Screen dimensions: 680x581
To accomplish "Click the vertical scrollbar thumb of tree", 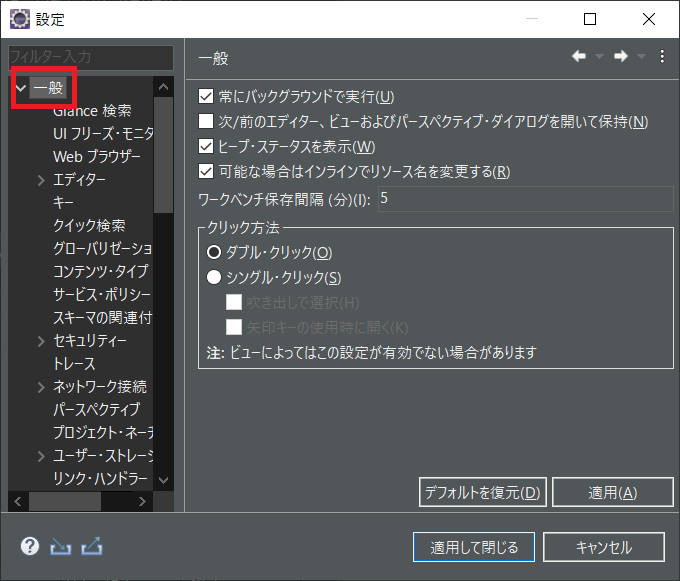I will coord(163,155).
